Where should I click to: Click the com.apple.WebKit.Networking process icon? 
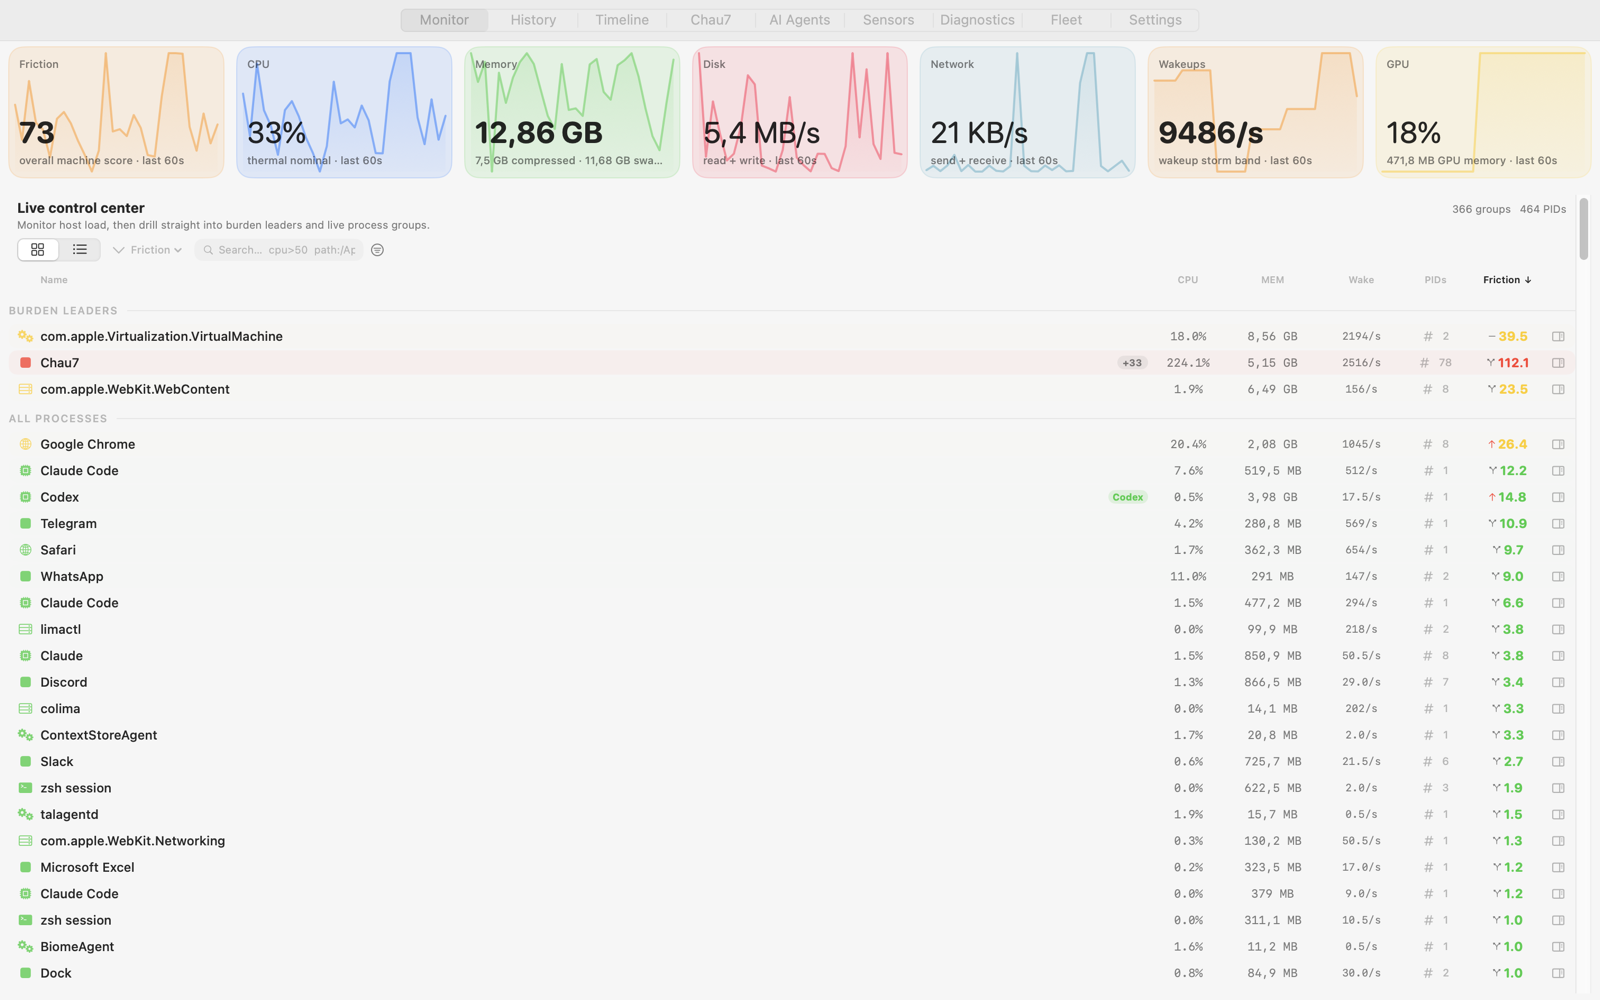click(26, 841)
